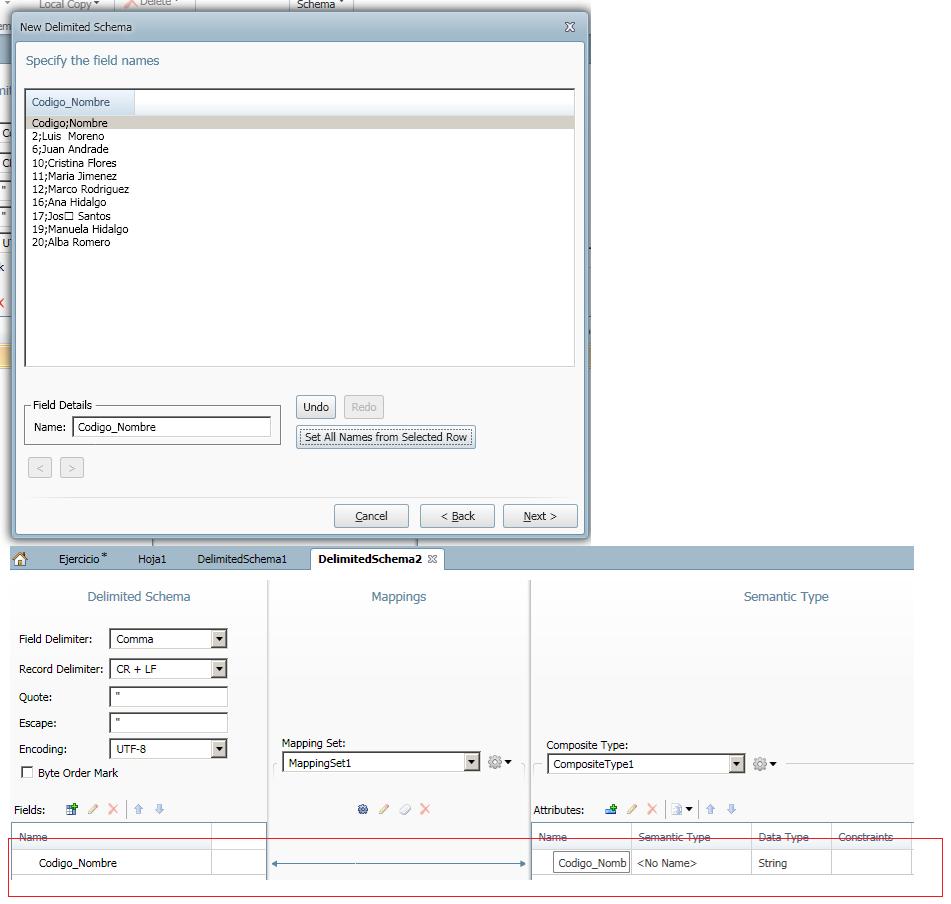Switch to the Hoja1 tab
Screen dimensions: 951x904
152,559
